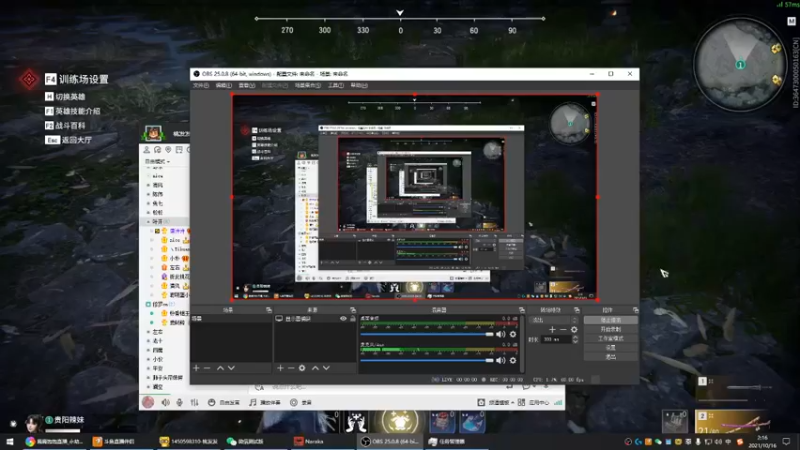Open the OBS 查看 menu

coord(246,85)
